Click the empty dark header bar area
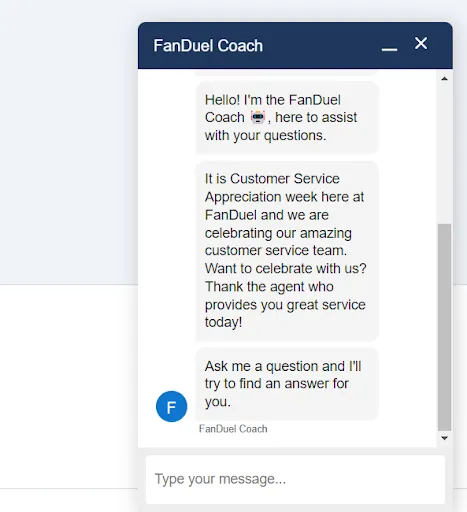The image size is (467, 512). 320,46
